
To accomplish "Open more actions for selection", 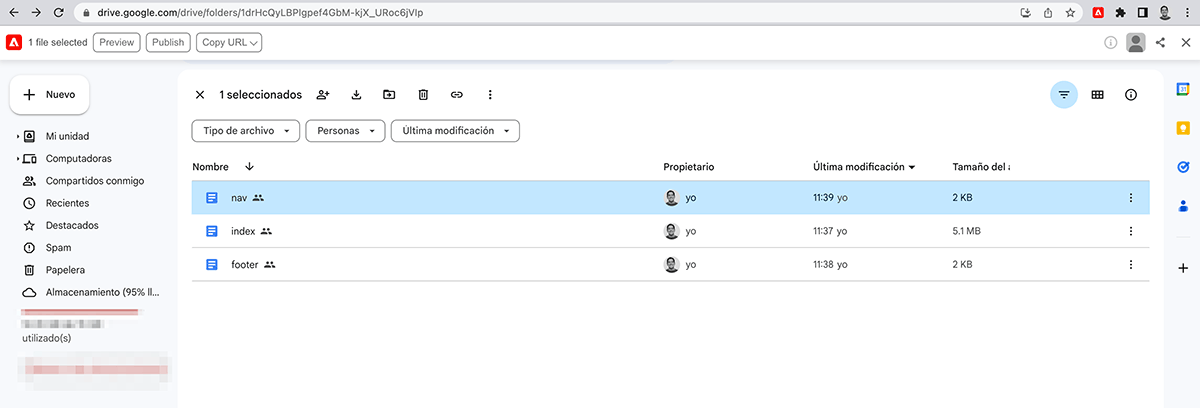I will click(x=490, y=95).
